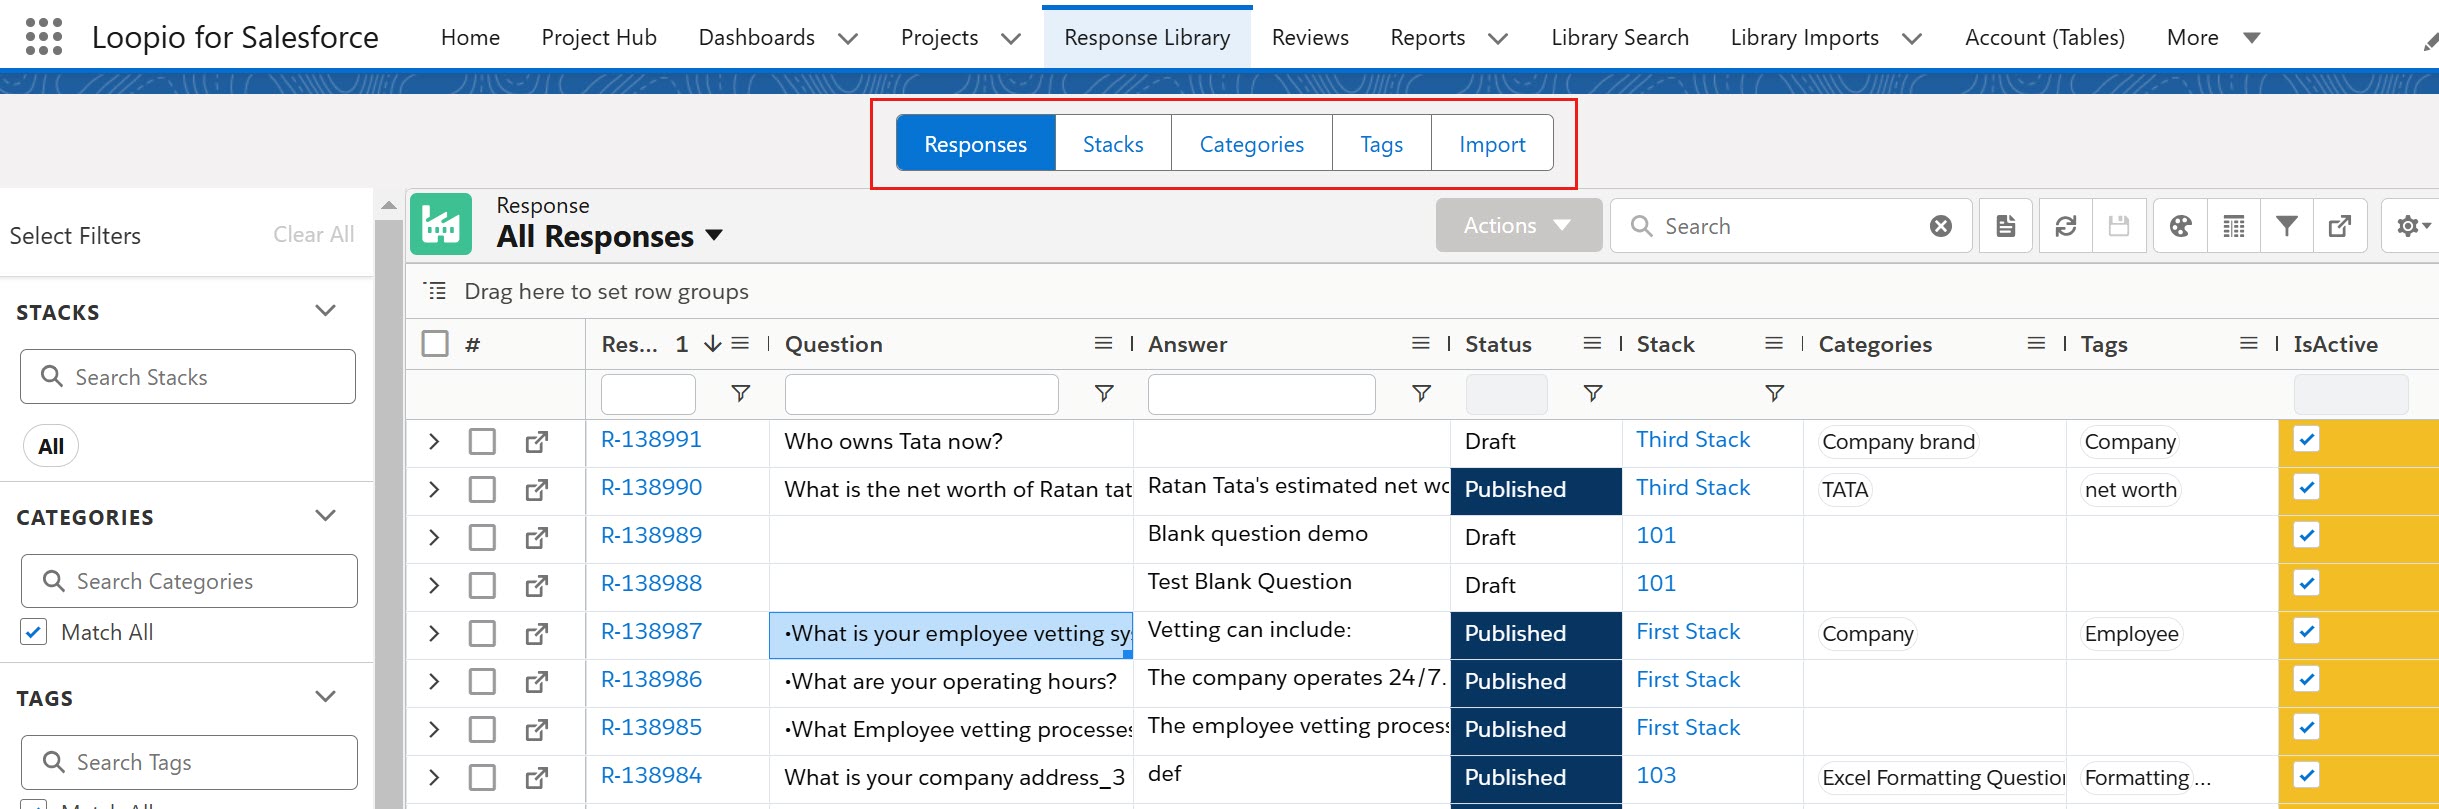Open the Answer column hamburger menu
Viewport: 2439px width, 809px height.
click(x=1420, y=344)
